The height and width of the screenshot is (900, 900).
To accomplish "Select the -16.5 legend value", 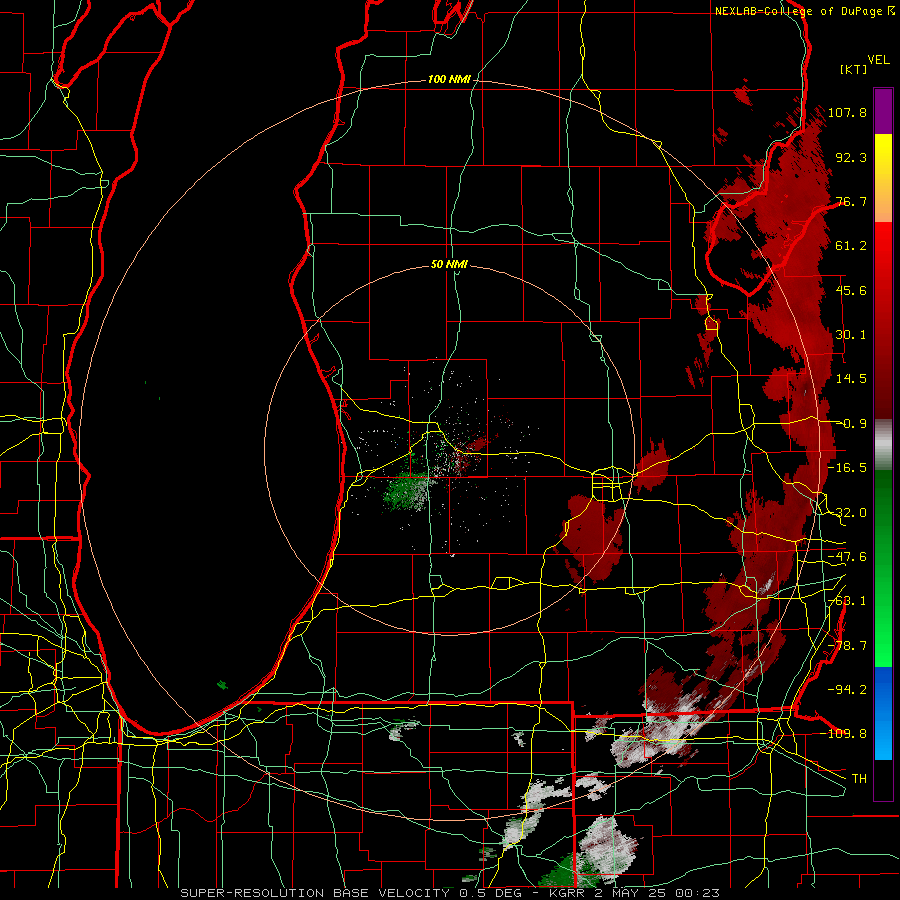I will 847,468.
